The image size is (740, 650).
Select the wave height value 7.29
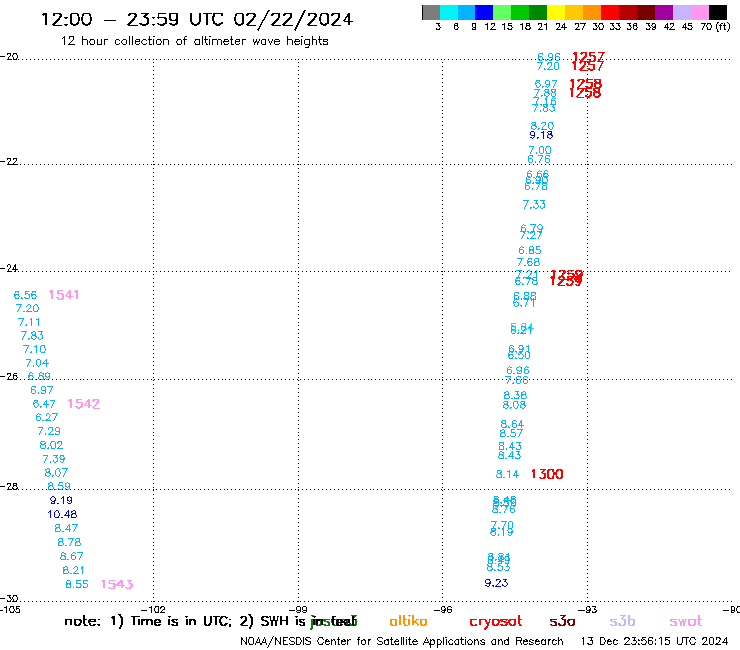[x=49, y=431]
